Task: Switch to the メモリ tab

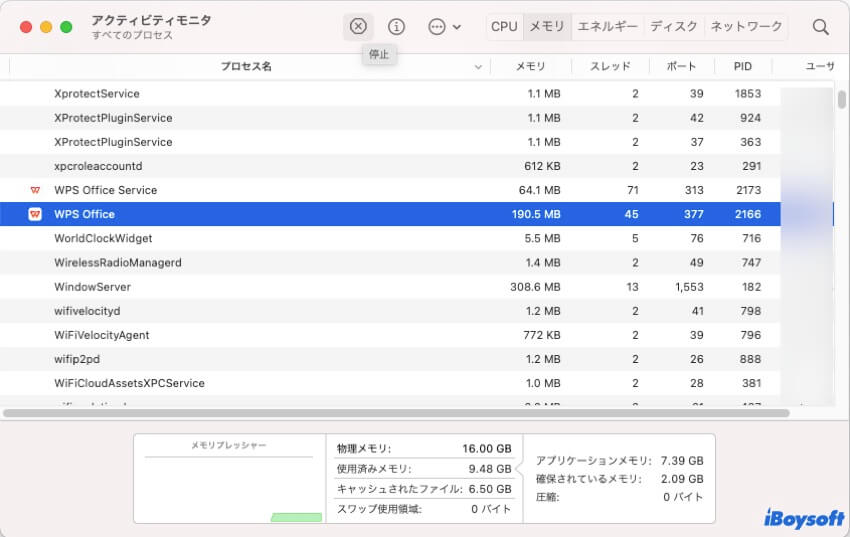Action: pyautogui.click(x=547, y=26)
